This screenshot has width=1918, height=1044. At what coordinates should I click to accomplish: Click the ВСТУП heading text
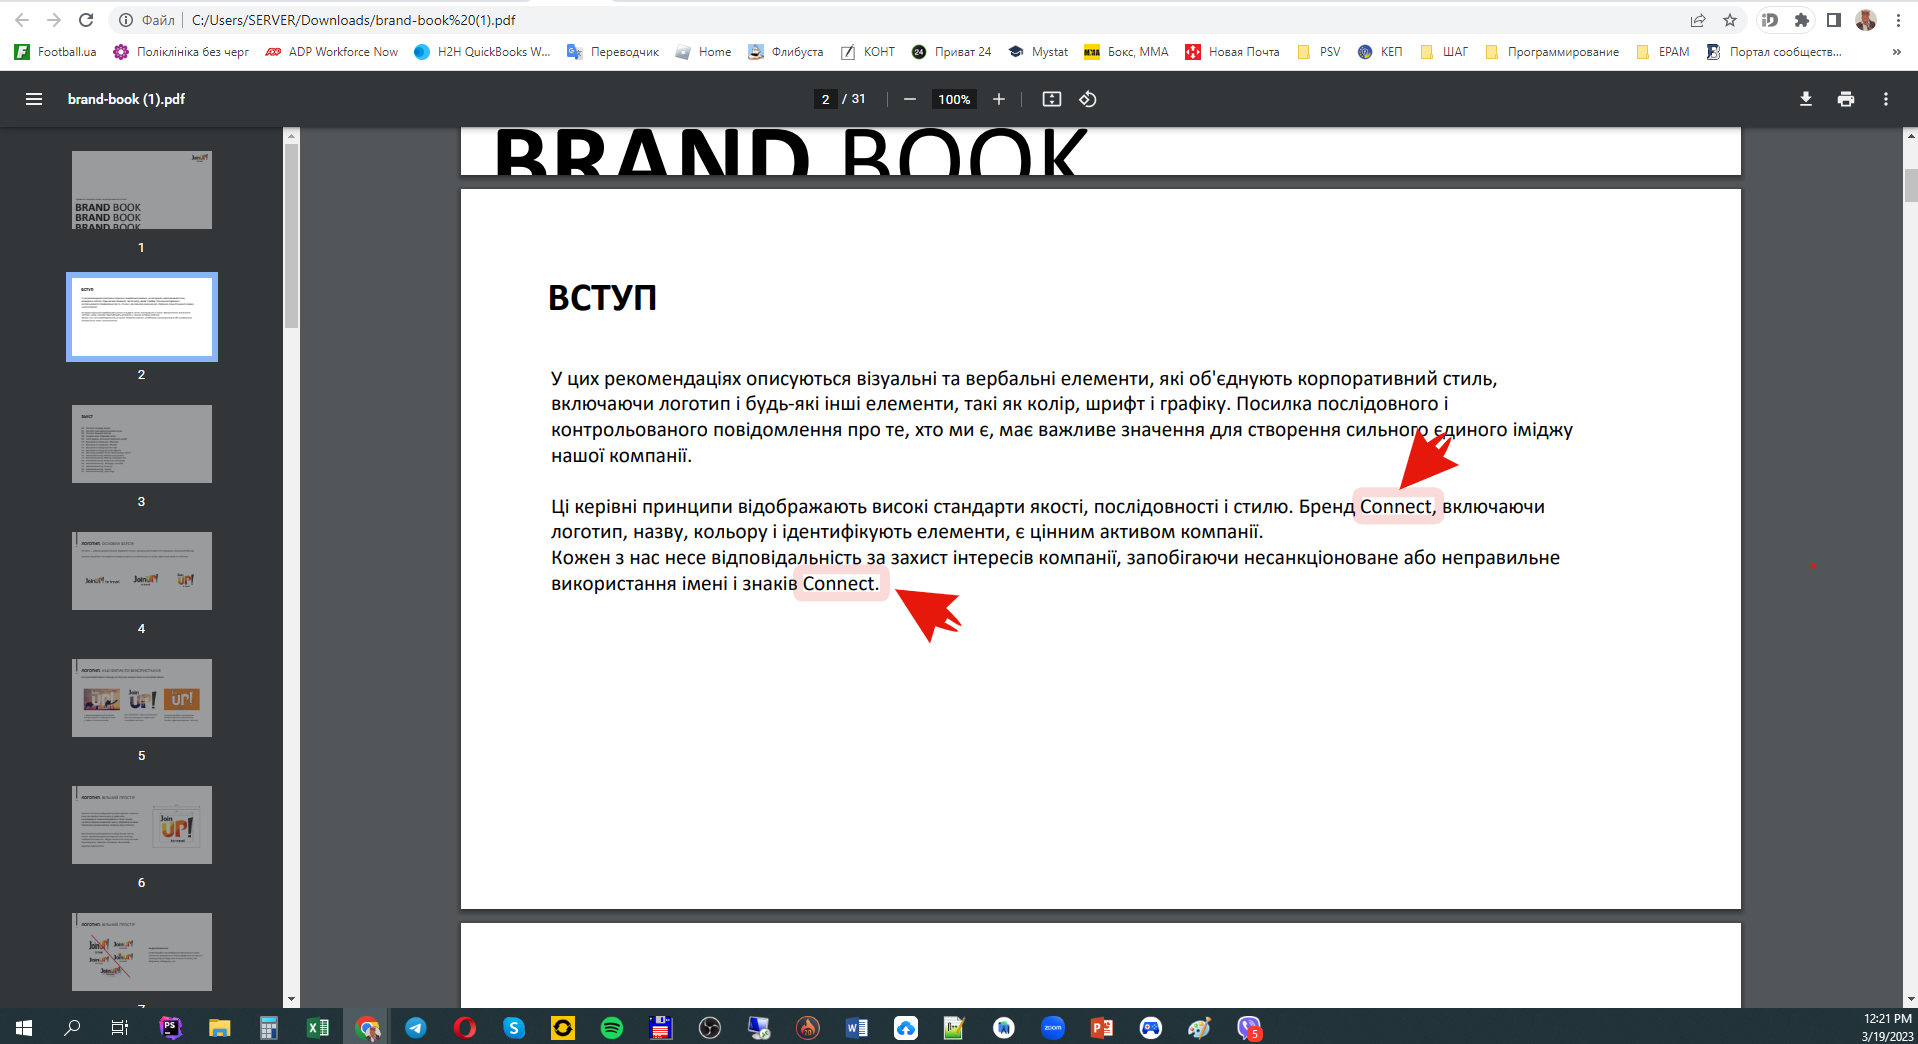point(602,298)
